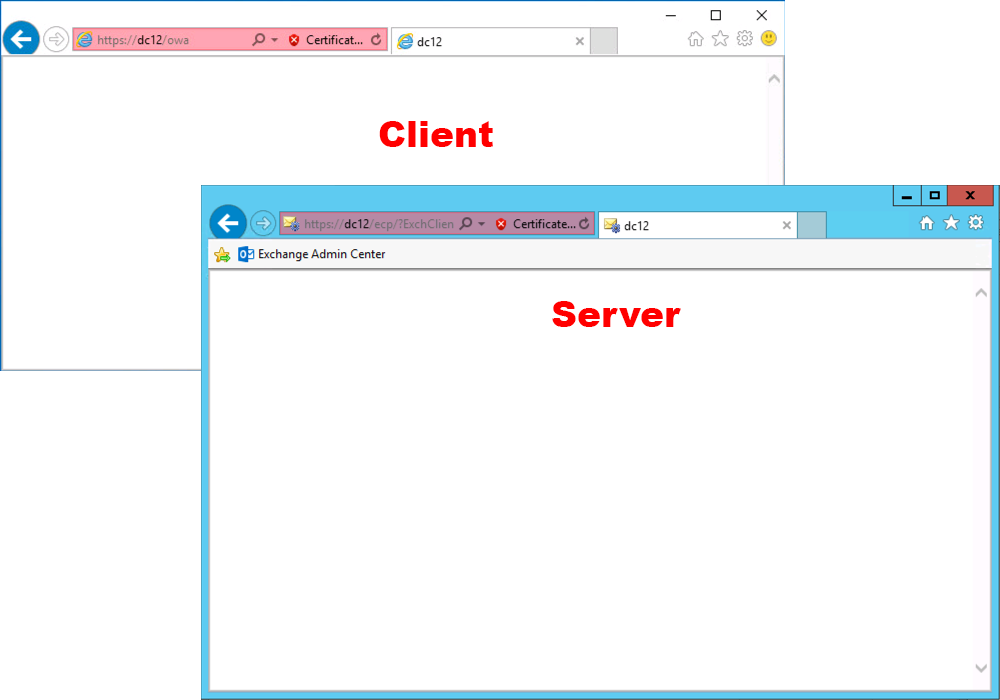Click the Certificate error badge in Server window
Image resolution: width=1000 pixels, height=700 pixels.
pyautogui.click(x=534, y=224)
